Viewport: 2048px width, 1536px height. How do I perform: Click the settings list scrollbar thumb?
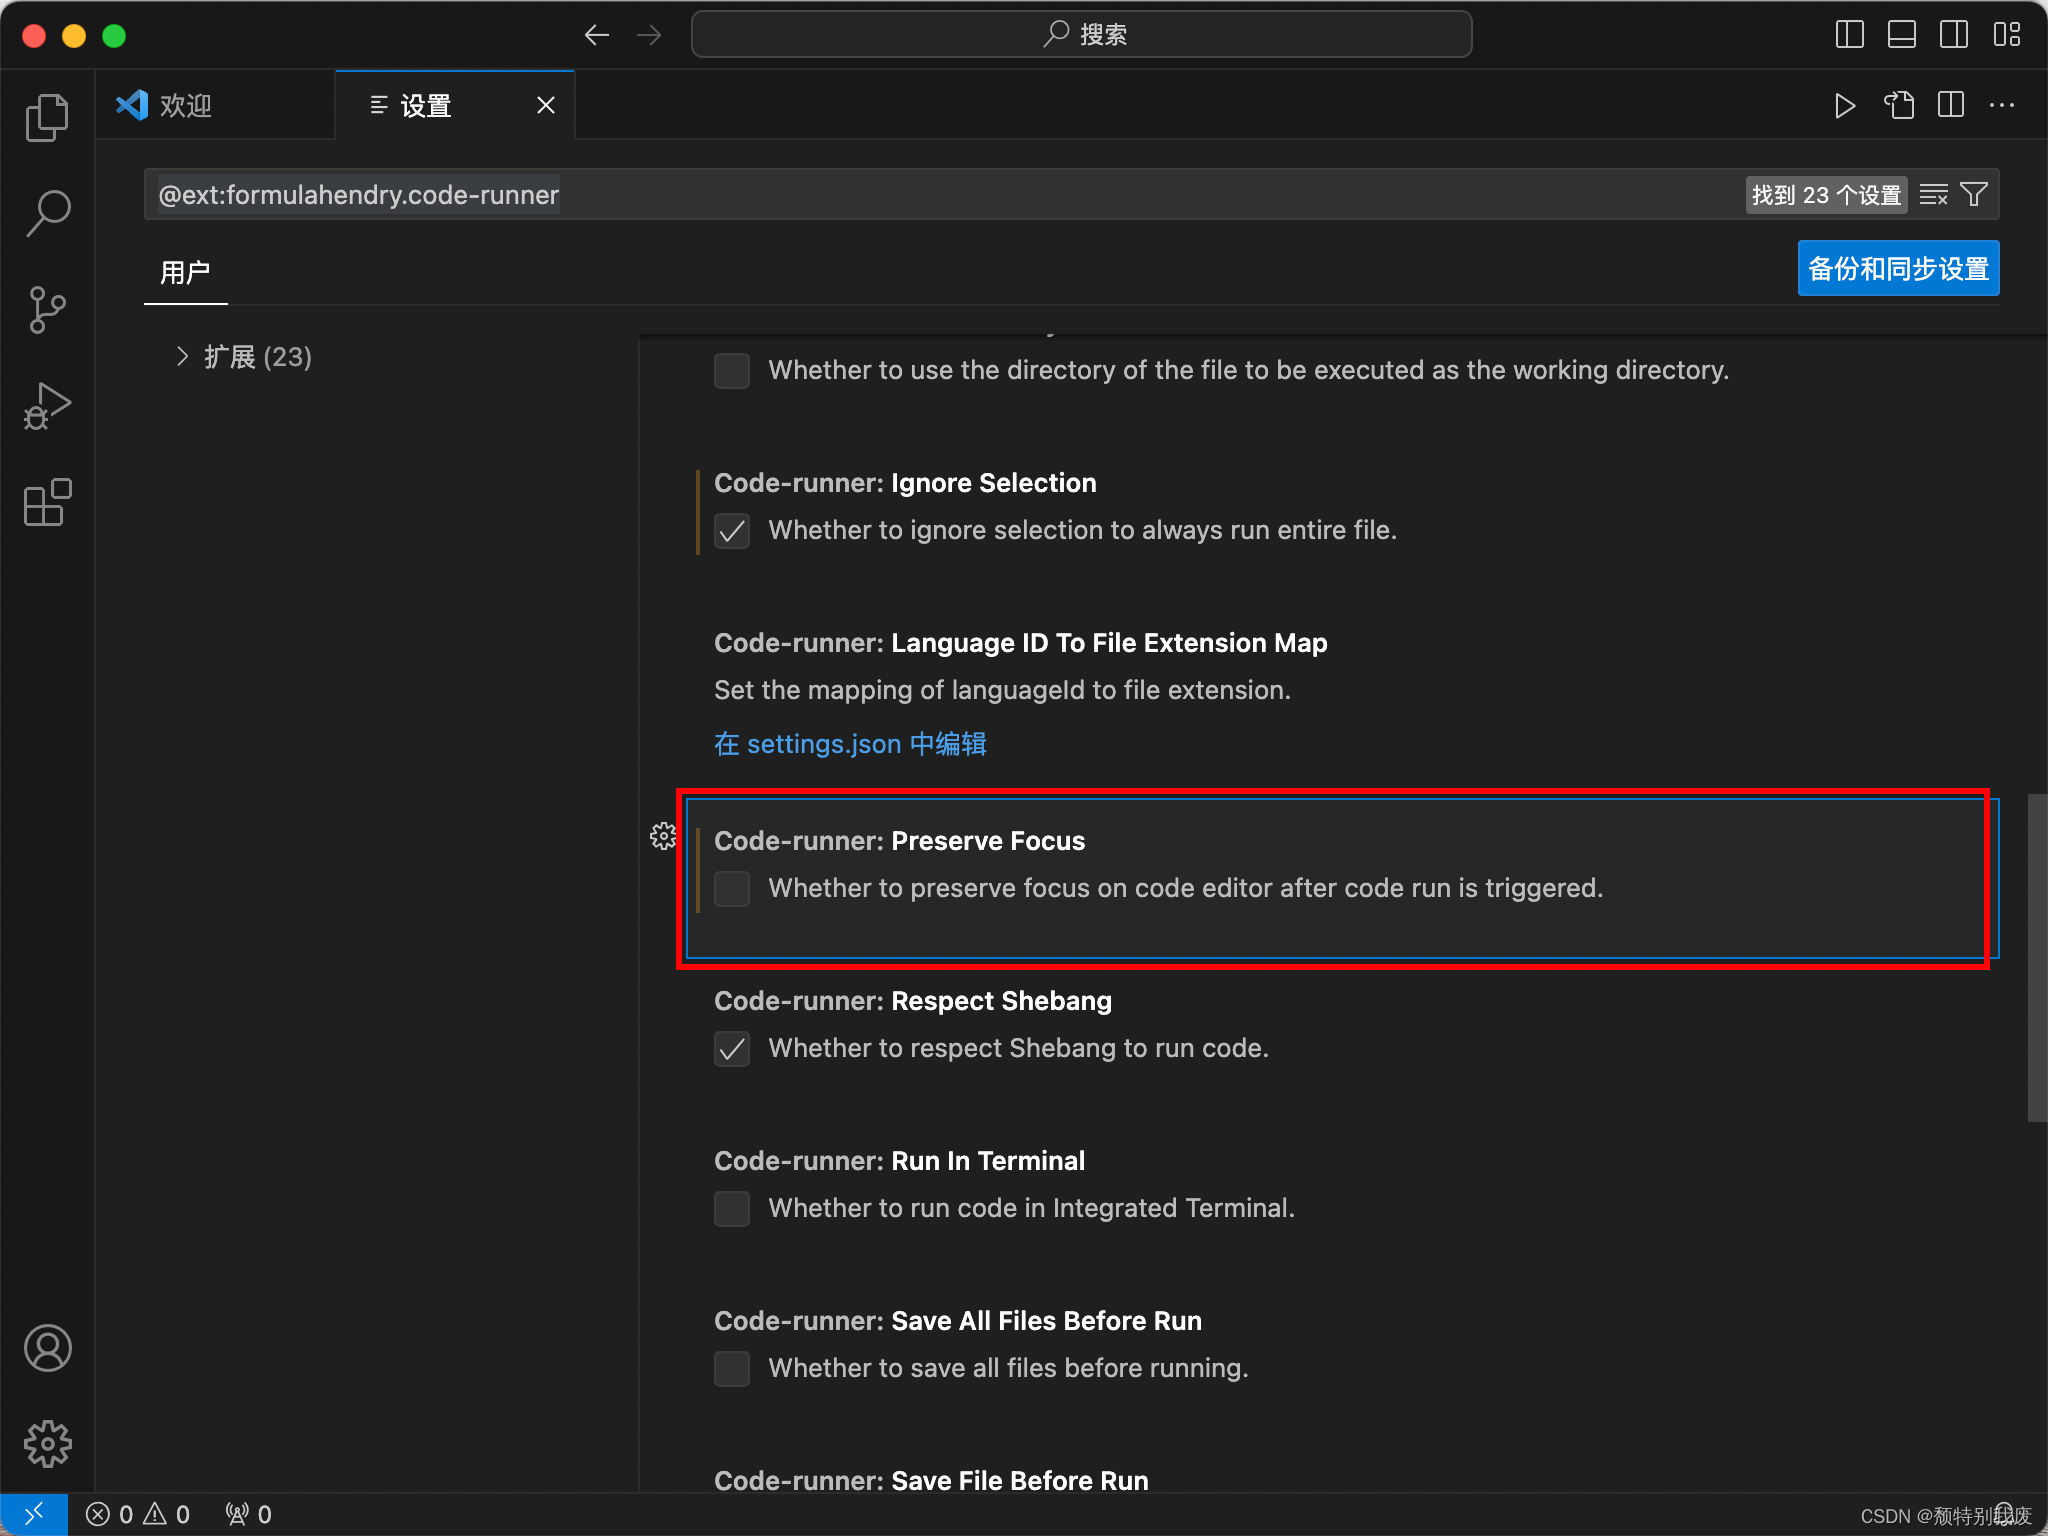(2037, 958)
